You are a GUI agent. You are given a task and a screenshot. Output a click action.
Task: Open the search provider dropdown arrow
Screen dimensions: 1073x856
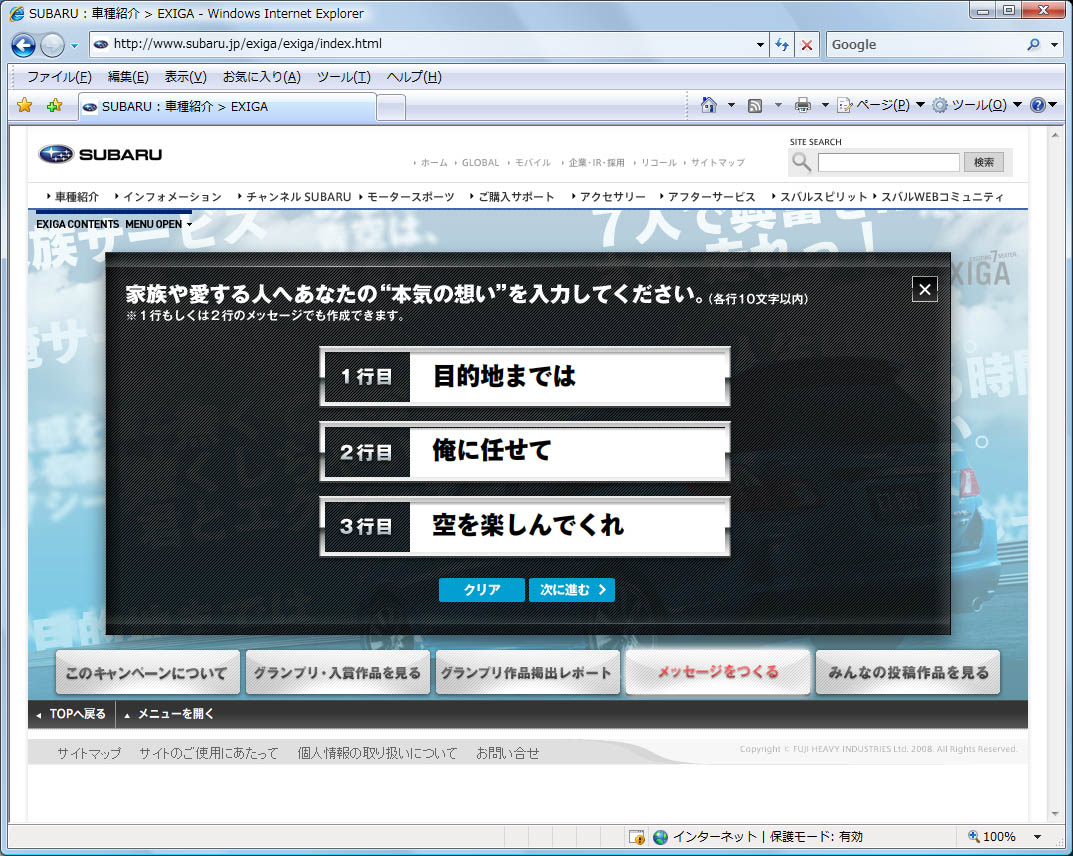point(1055,44)
